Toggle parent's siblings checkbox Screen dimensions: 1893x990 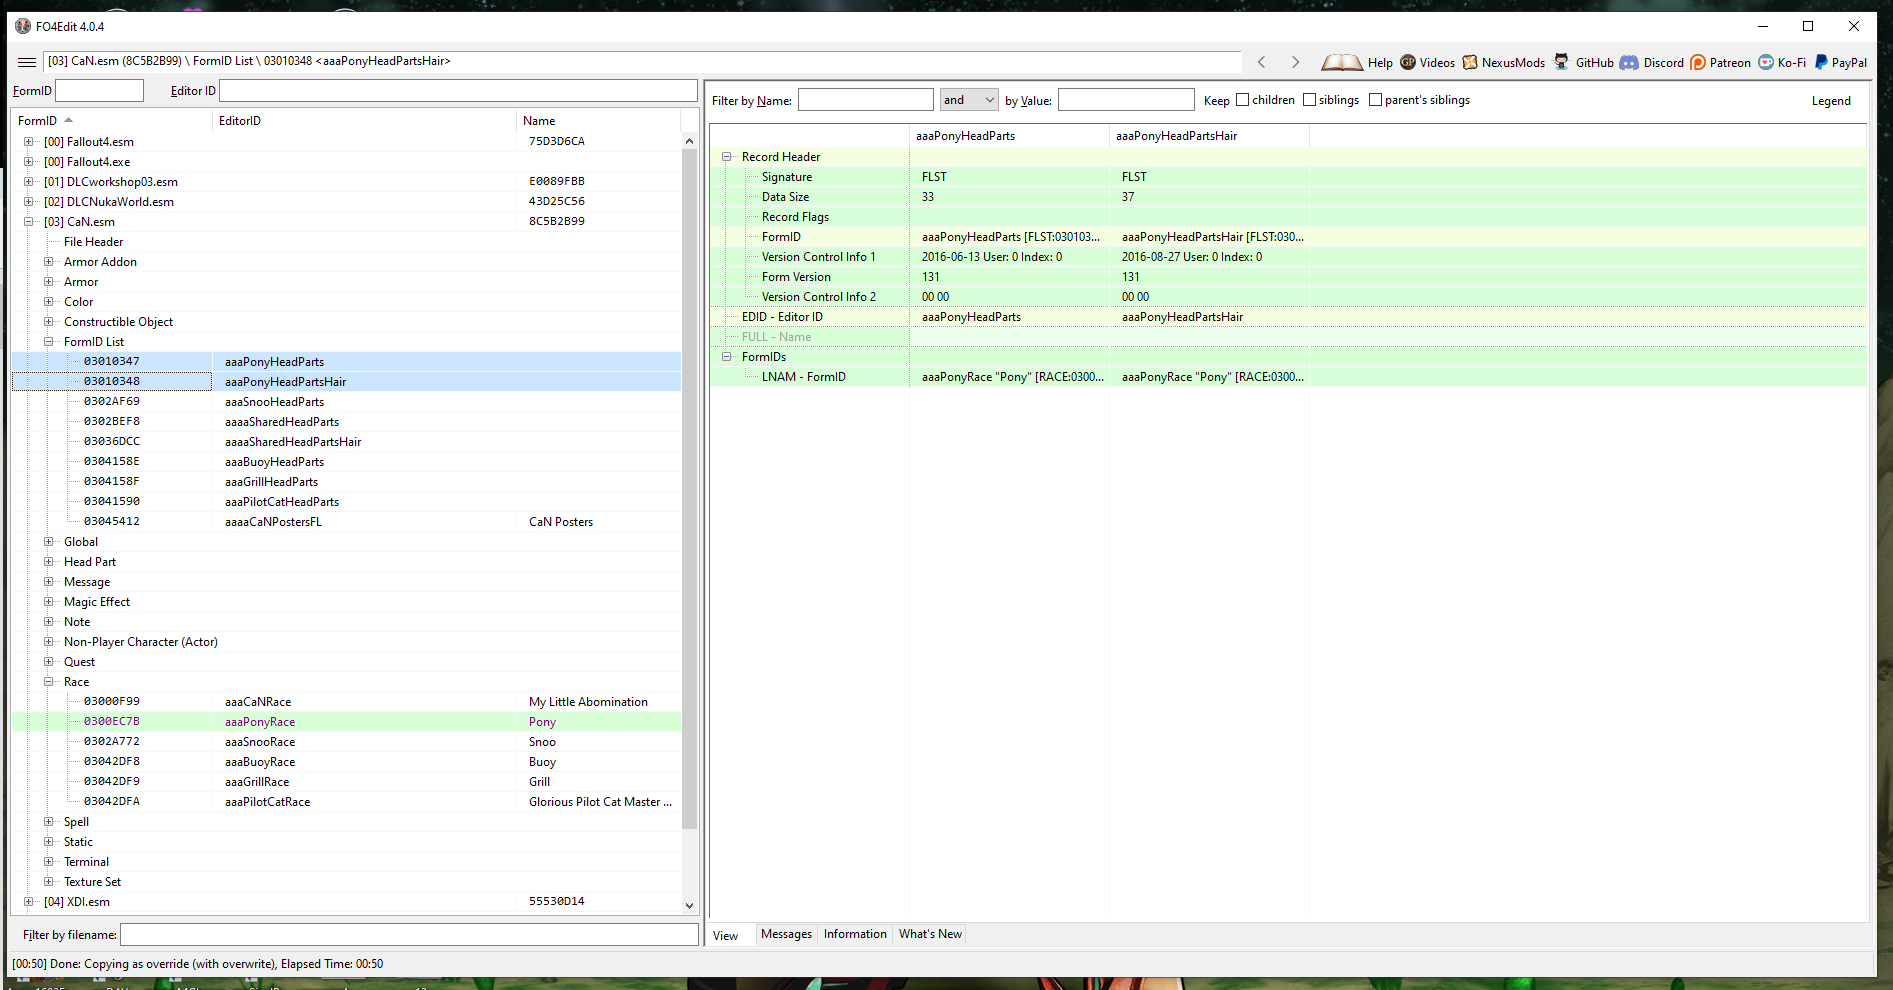click(1376, 100)
